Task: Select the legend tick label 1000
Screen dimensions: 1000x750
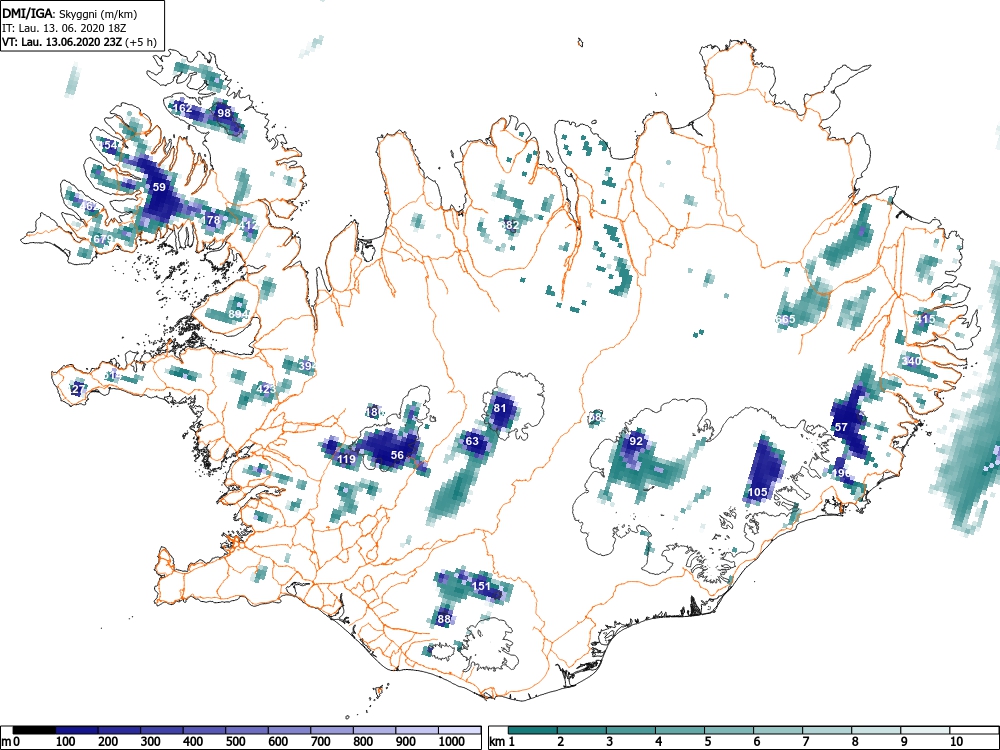Action: pos(452,742)
